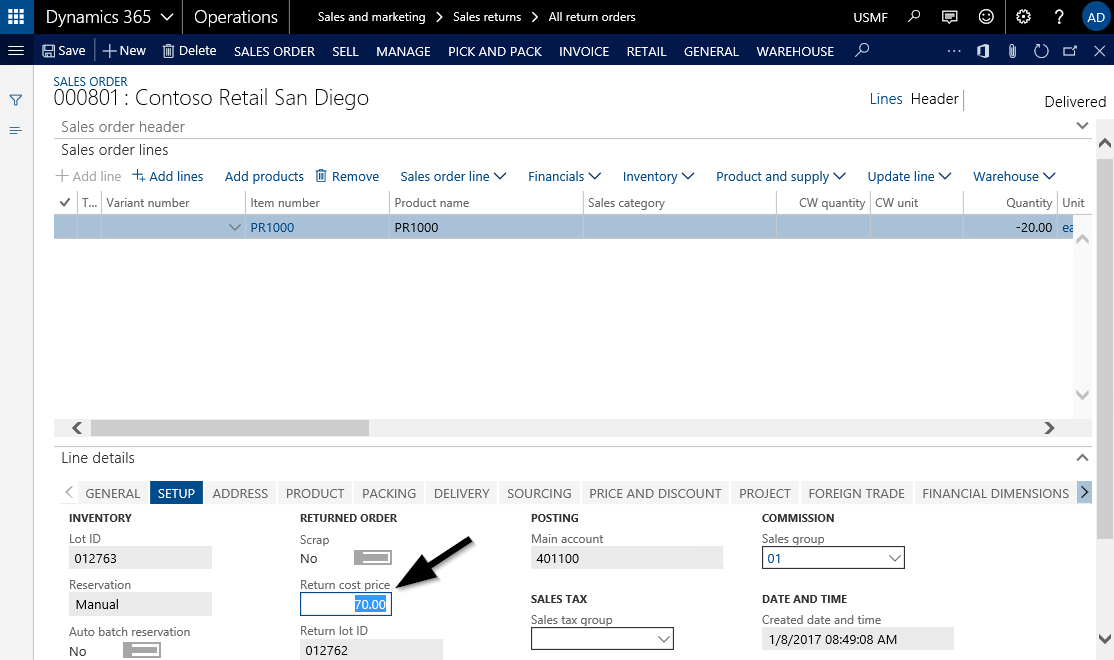1114x660 pixels.
Task: Click the Add products button
Action: 264,176
